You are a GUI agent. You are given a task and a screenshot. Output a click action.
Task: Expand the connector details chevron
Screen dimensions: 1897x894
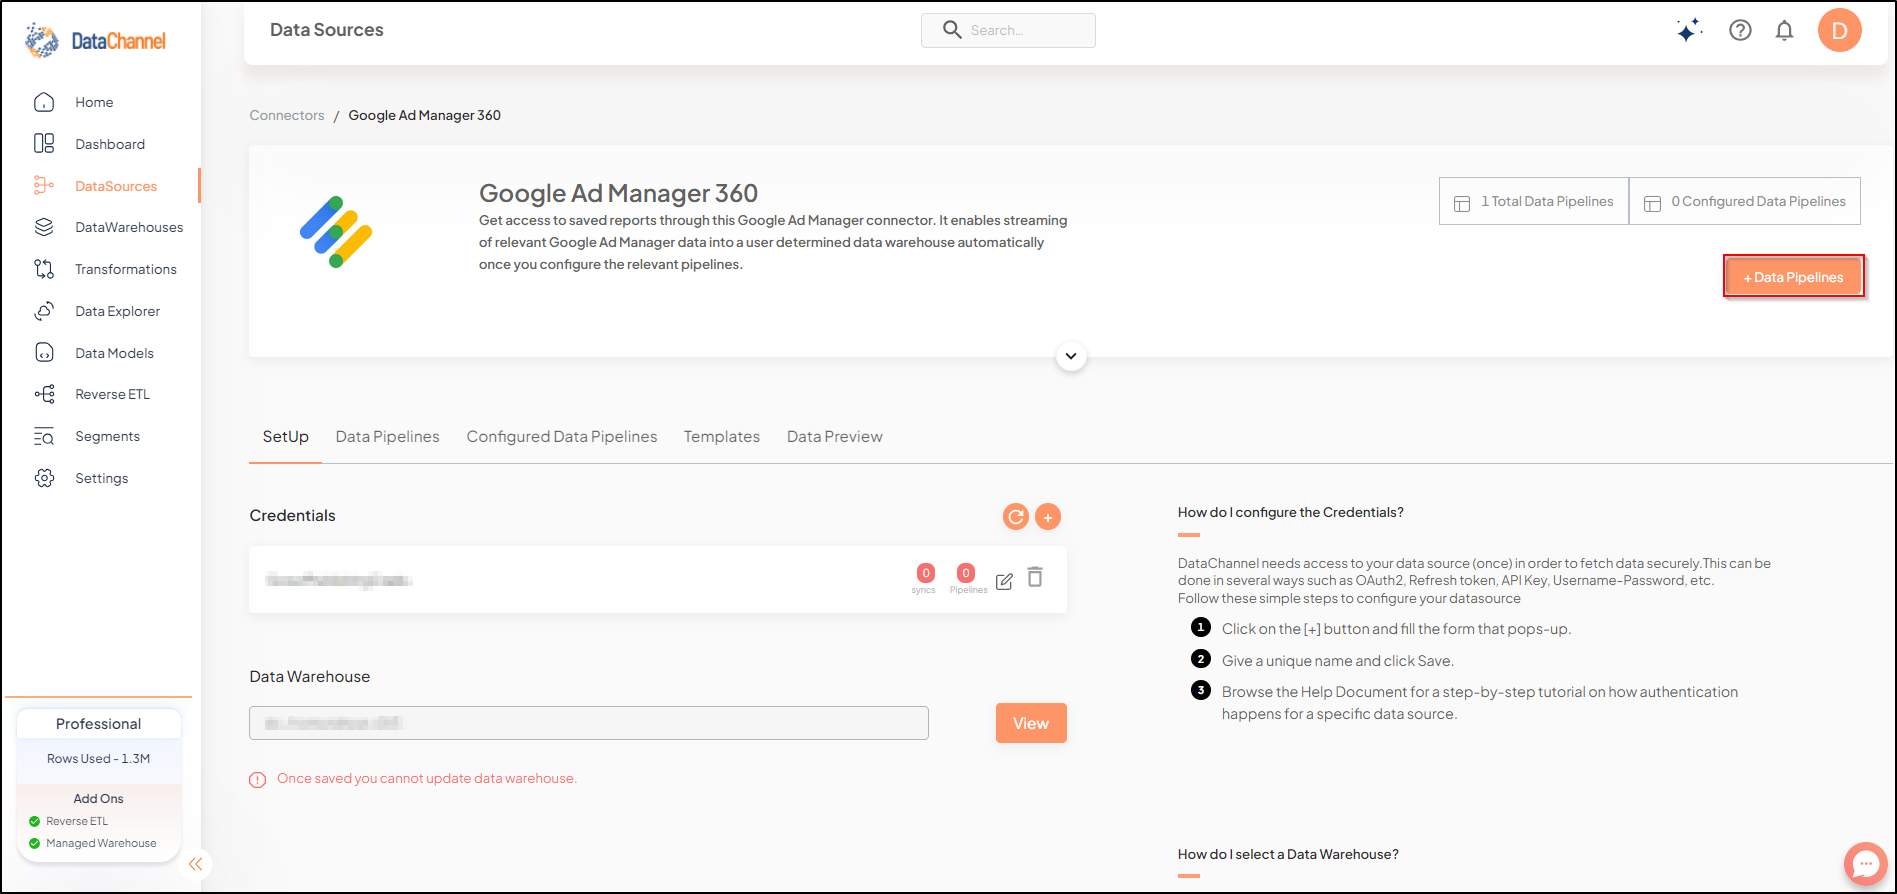1071,356
